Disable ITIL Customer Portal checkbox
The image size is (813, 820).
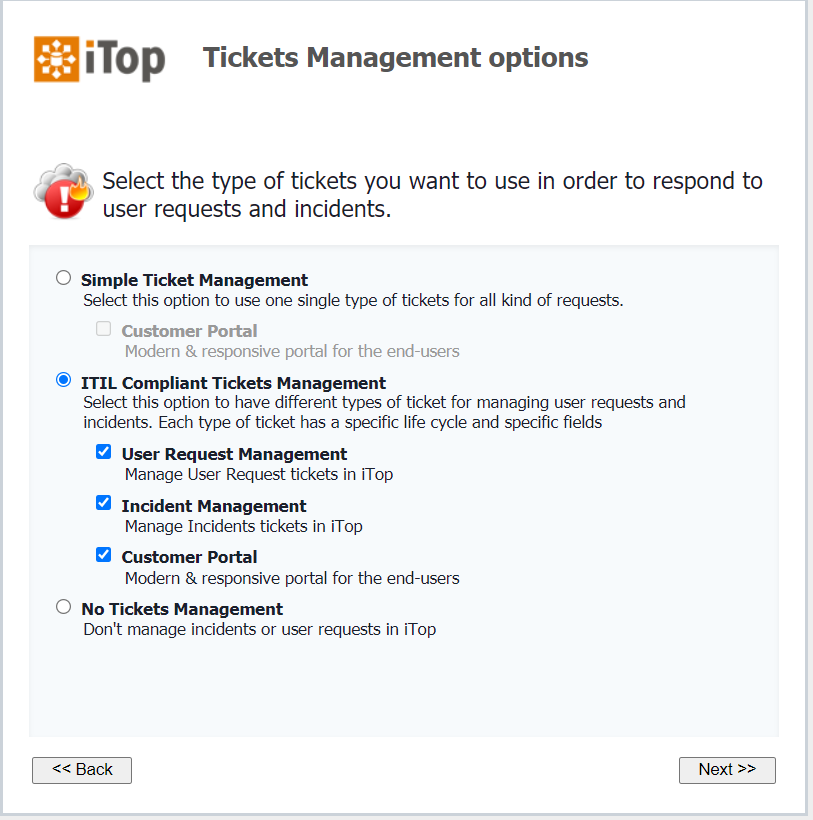[x=103, y=554]
